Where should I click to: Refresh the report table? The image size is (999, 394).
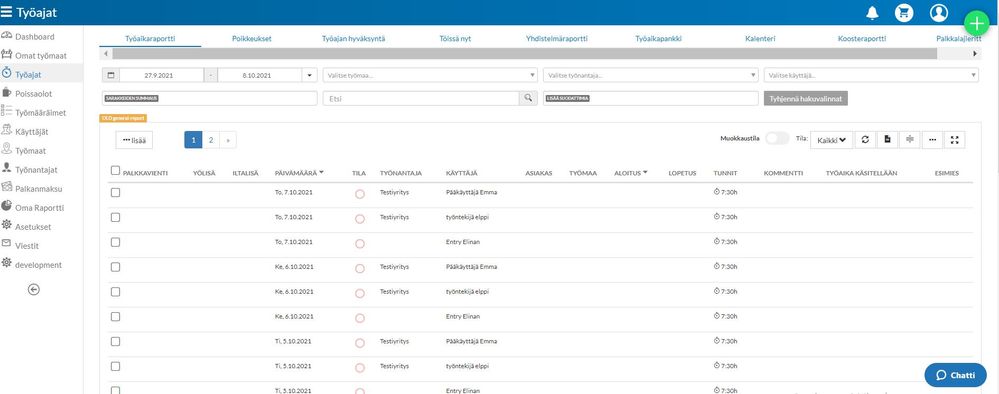865,140
